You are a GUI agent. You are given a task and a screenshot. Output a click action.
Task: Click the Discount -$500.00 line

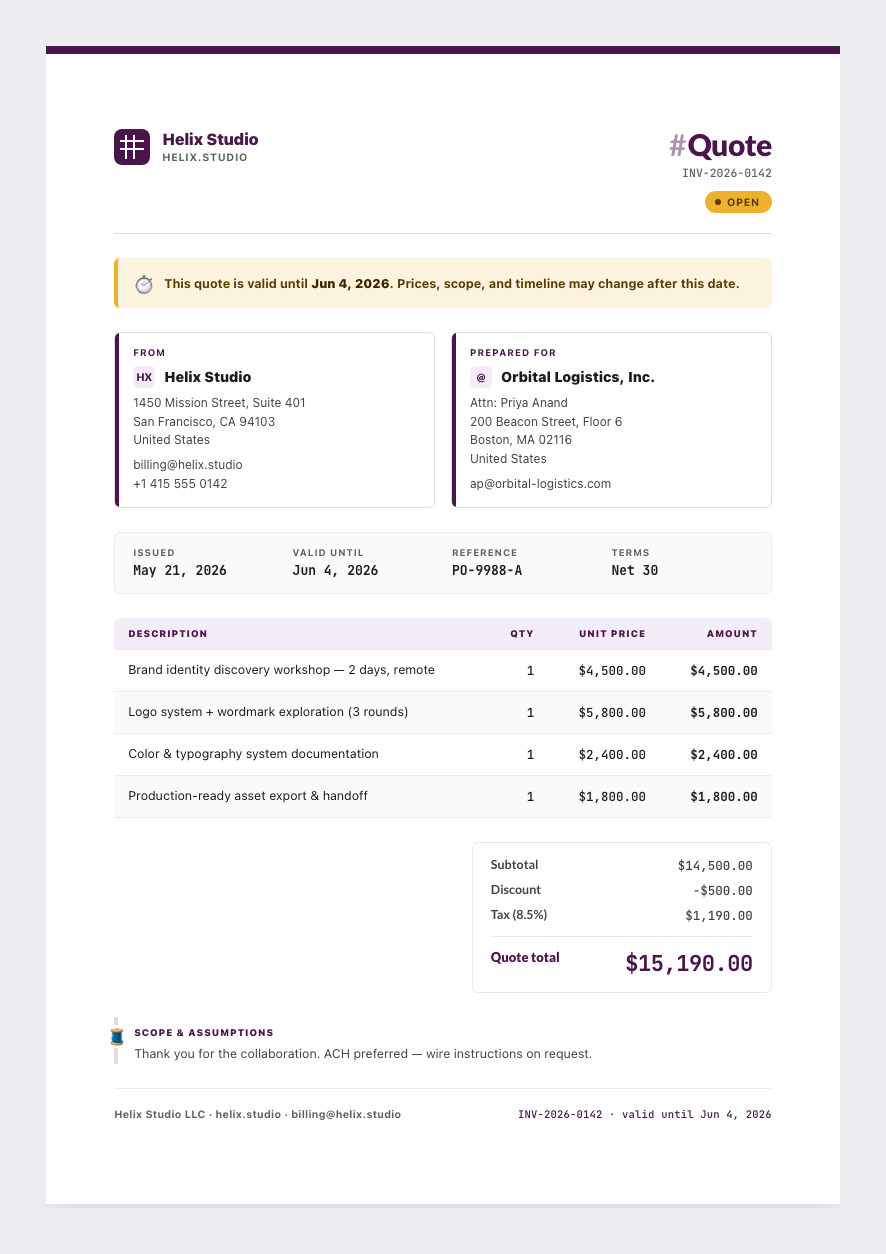tap(622, 890)
